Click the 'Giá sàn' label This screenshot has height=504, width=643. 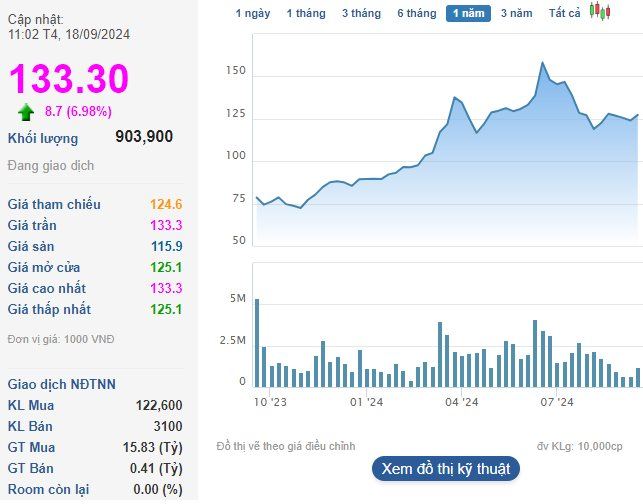click(31, 246)
